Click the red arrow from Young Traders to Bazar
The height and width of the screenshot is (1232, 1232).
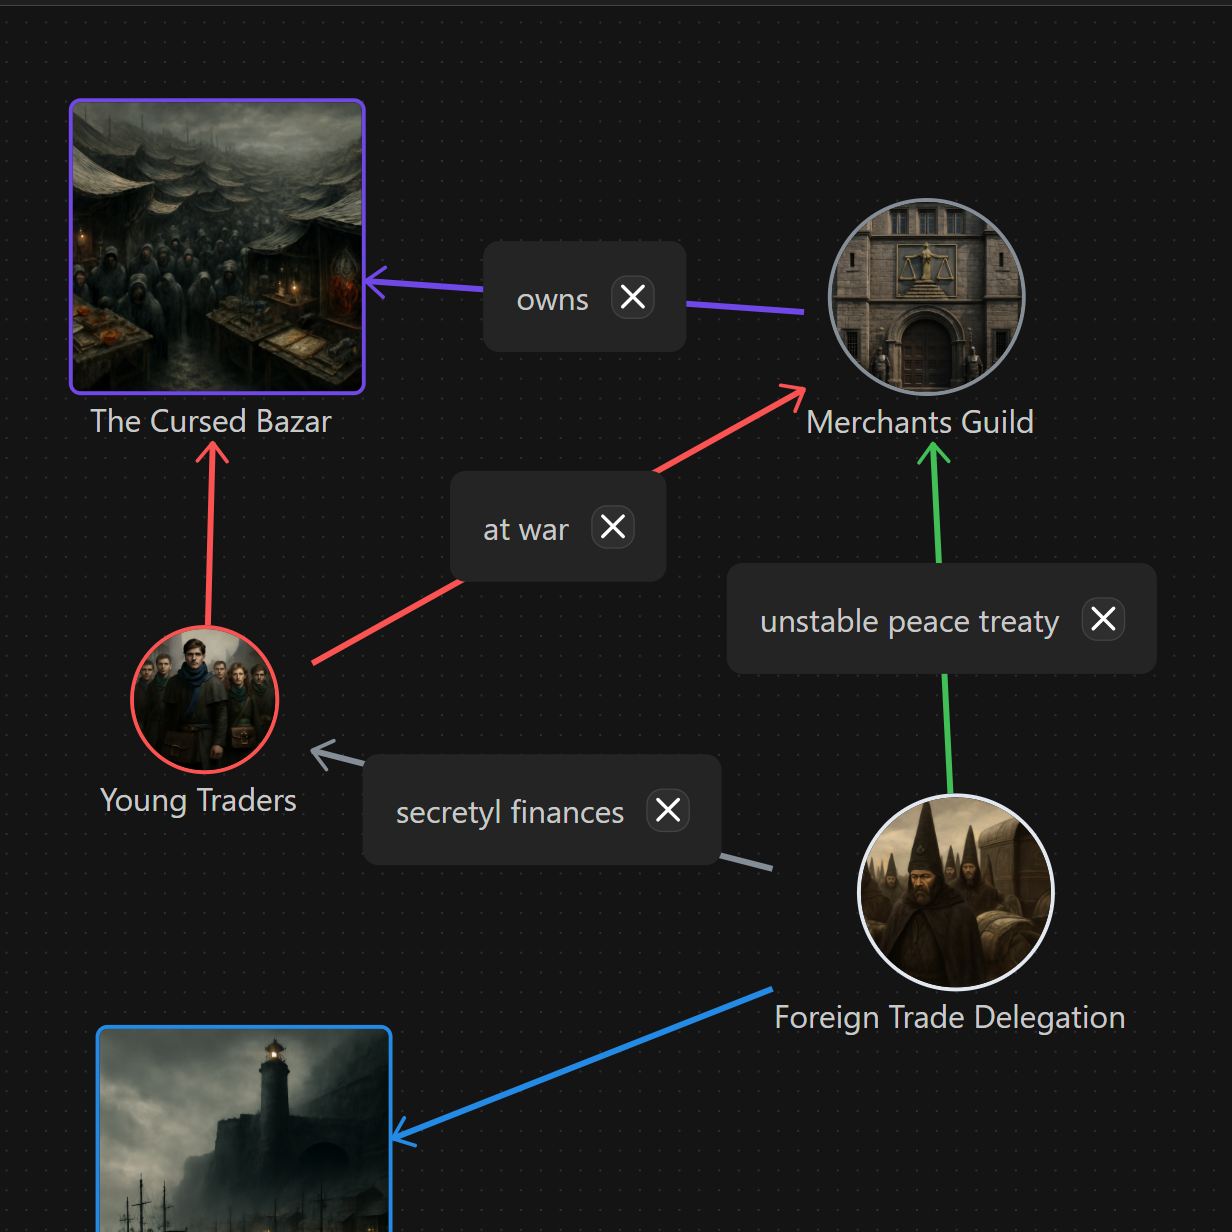point(210,540)
